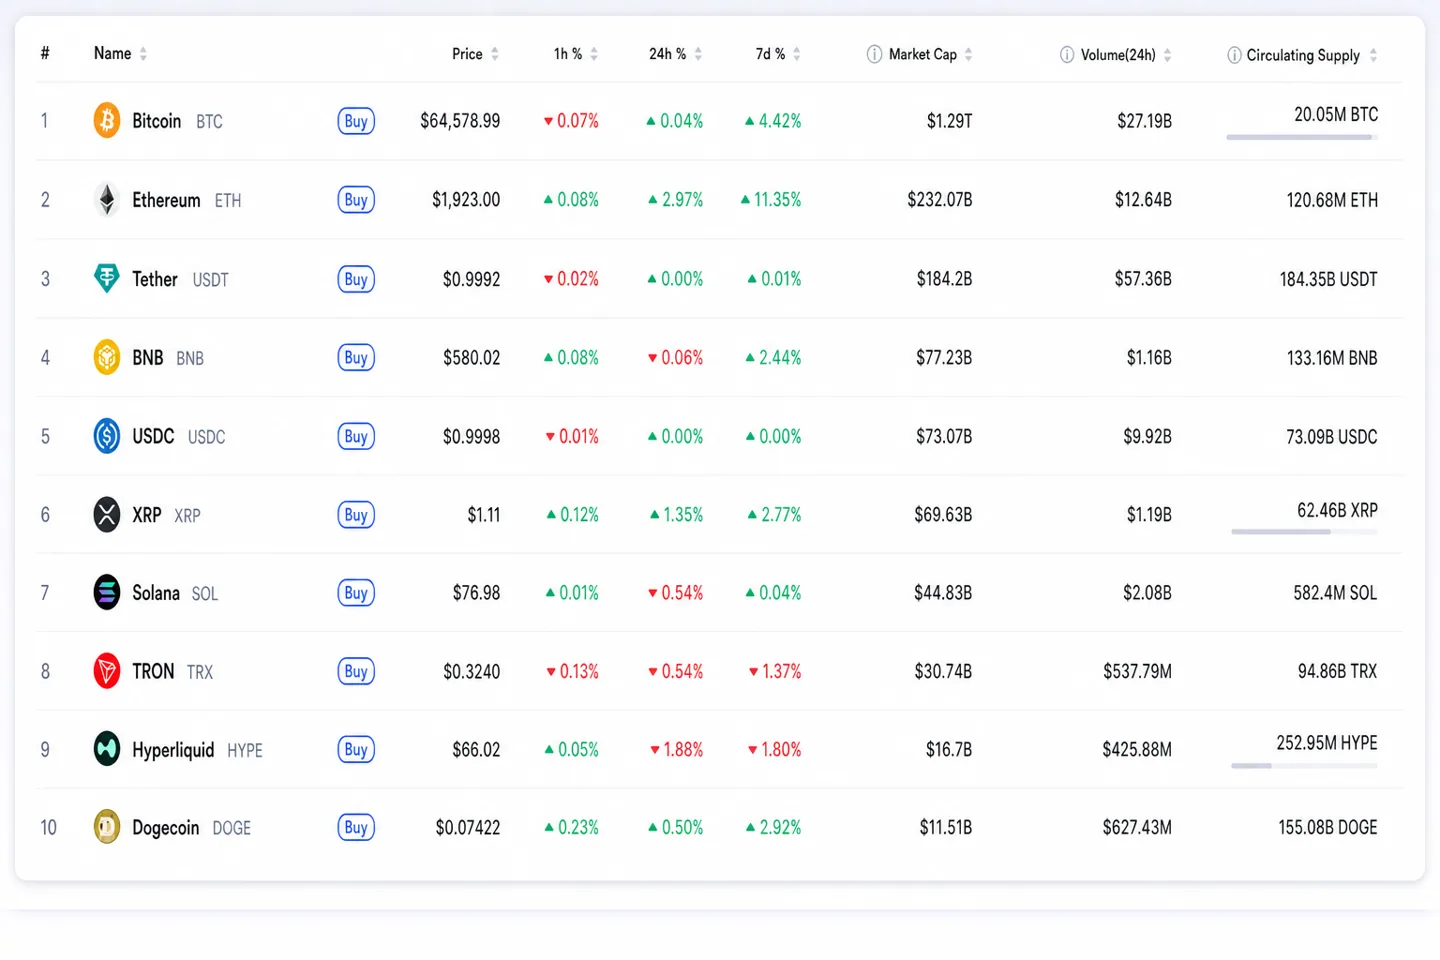Click the Dogecoin coin logo icon
This screenshot has height=960, width=1440.
[x=107, y=827]
